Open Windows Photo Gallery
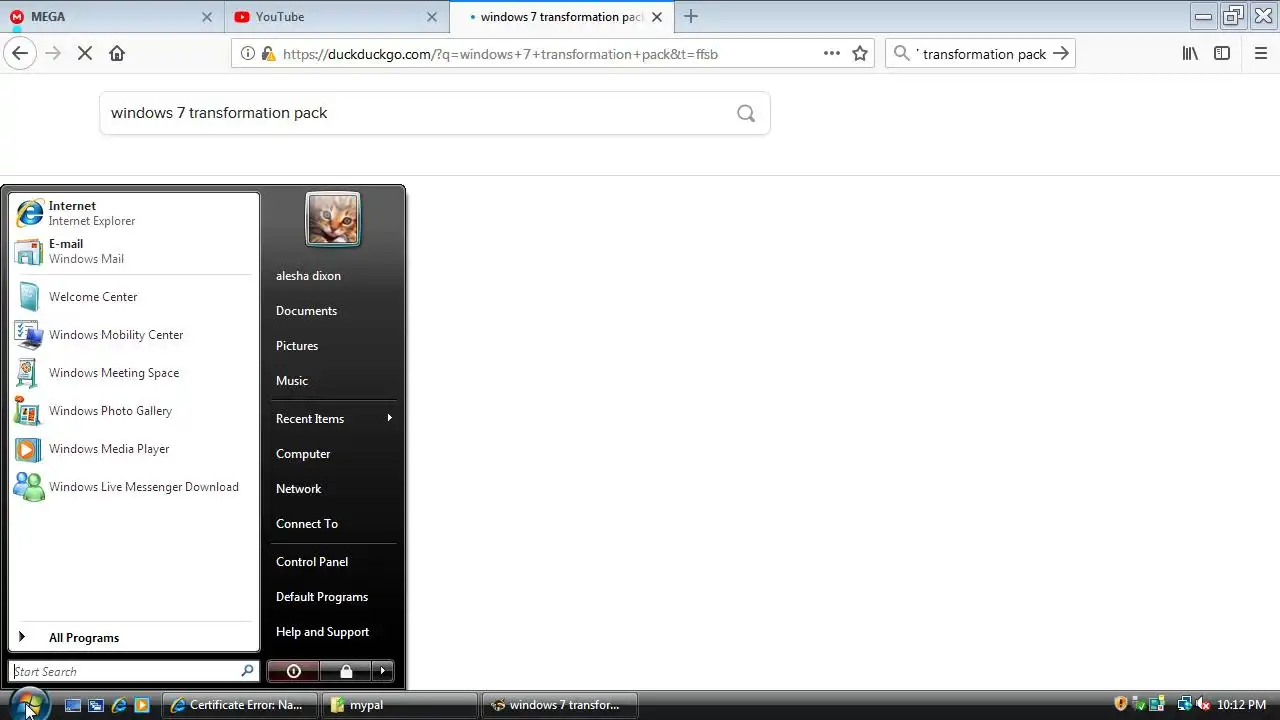 [134, 411]
